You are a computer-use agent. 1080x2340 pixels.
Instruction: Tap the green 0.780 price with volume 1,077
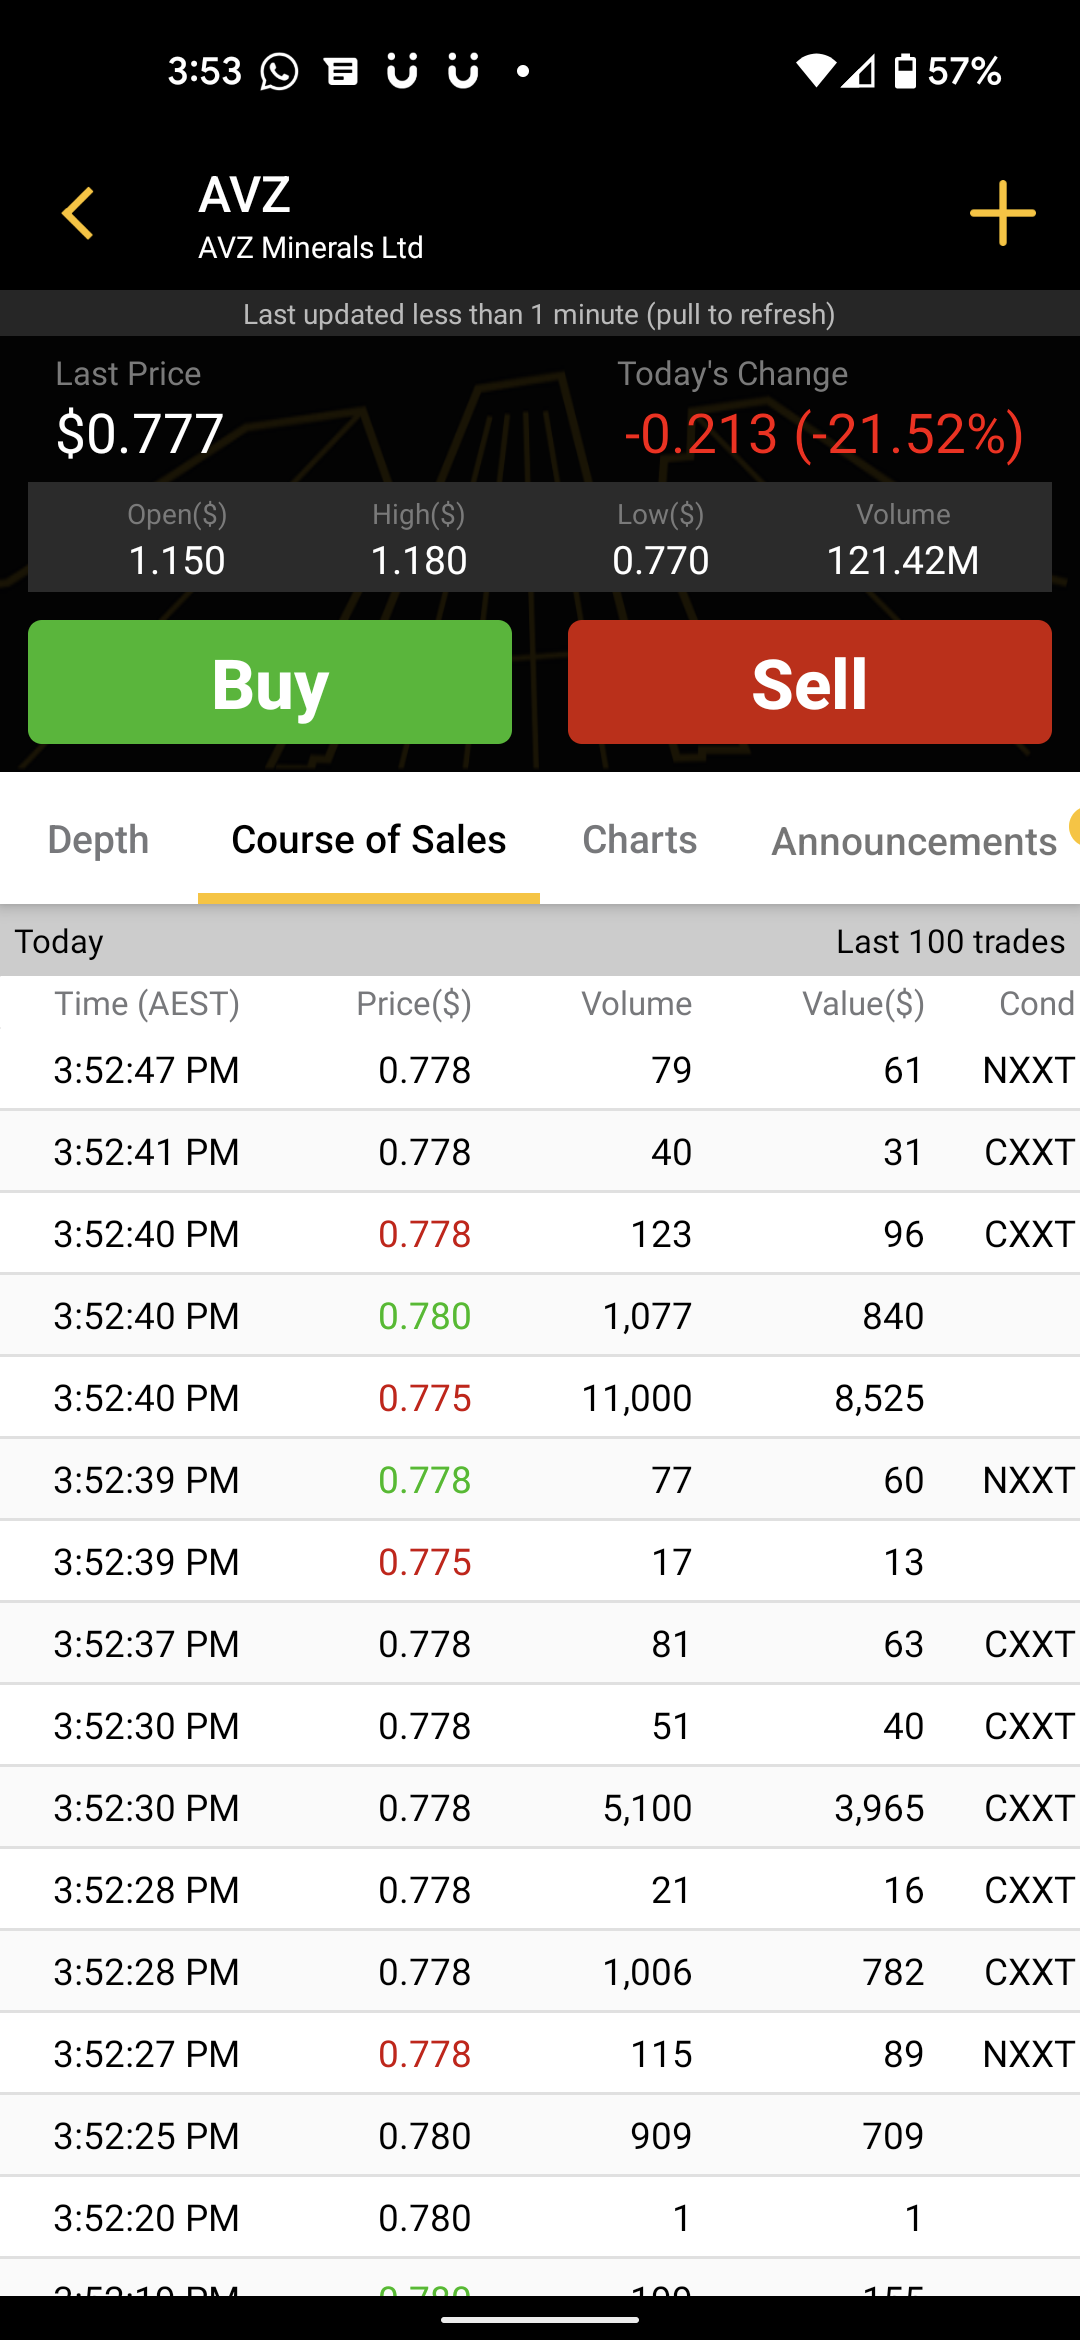[x=424, y=1316]
